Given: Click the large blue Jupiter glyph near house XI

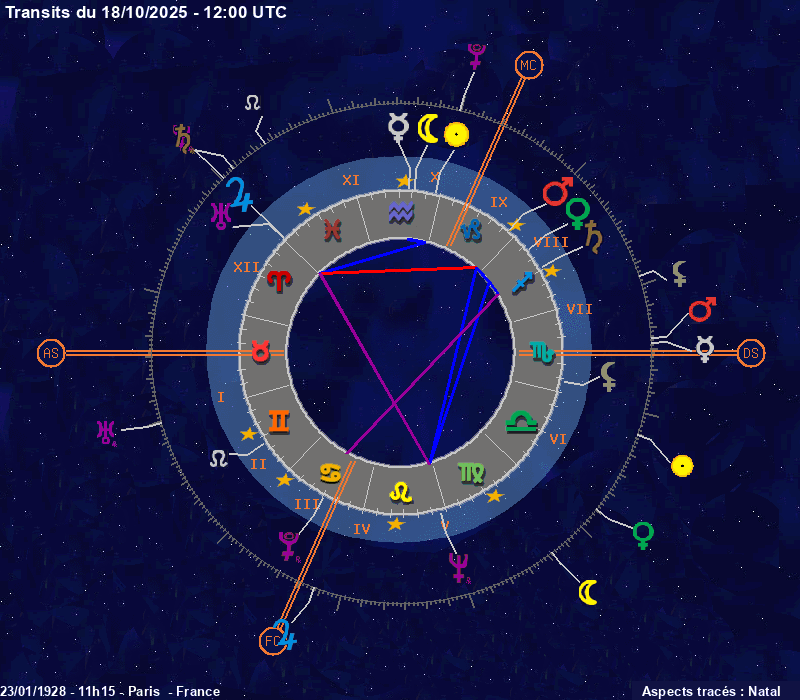Looking at the screenshot, I should click(239, 191).
